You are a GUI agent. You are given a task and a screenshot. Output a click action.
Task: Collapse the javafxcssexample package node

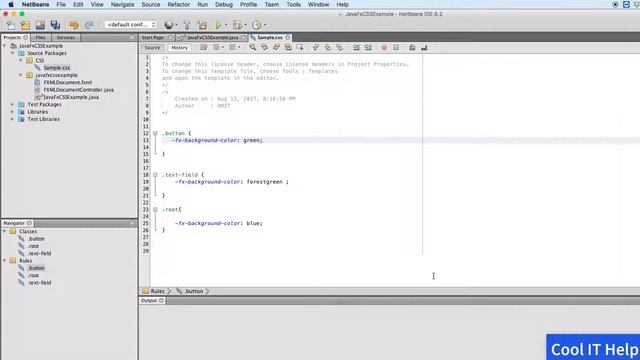click(21, 75)
